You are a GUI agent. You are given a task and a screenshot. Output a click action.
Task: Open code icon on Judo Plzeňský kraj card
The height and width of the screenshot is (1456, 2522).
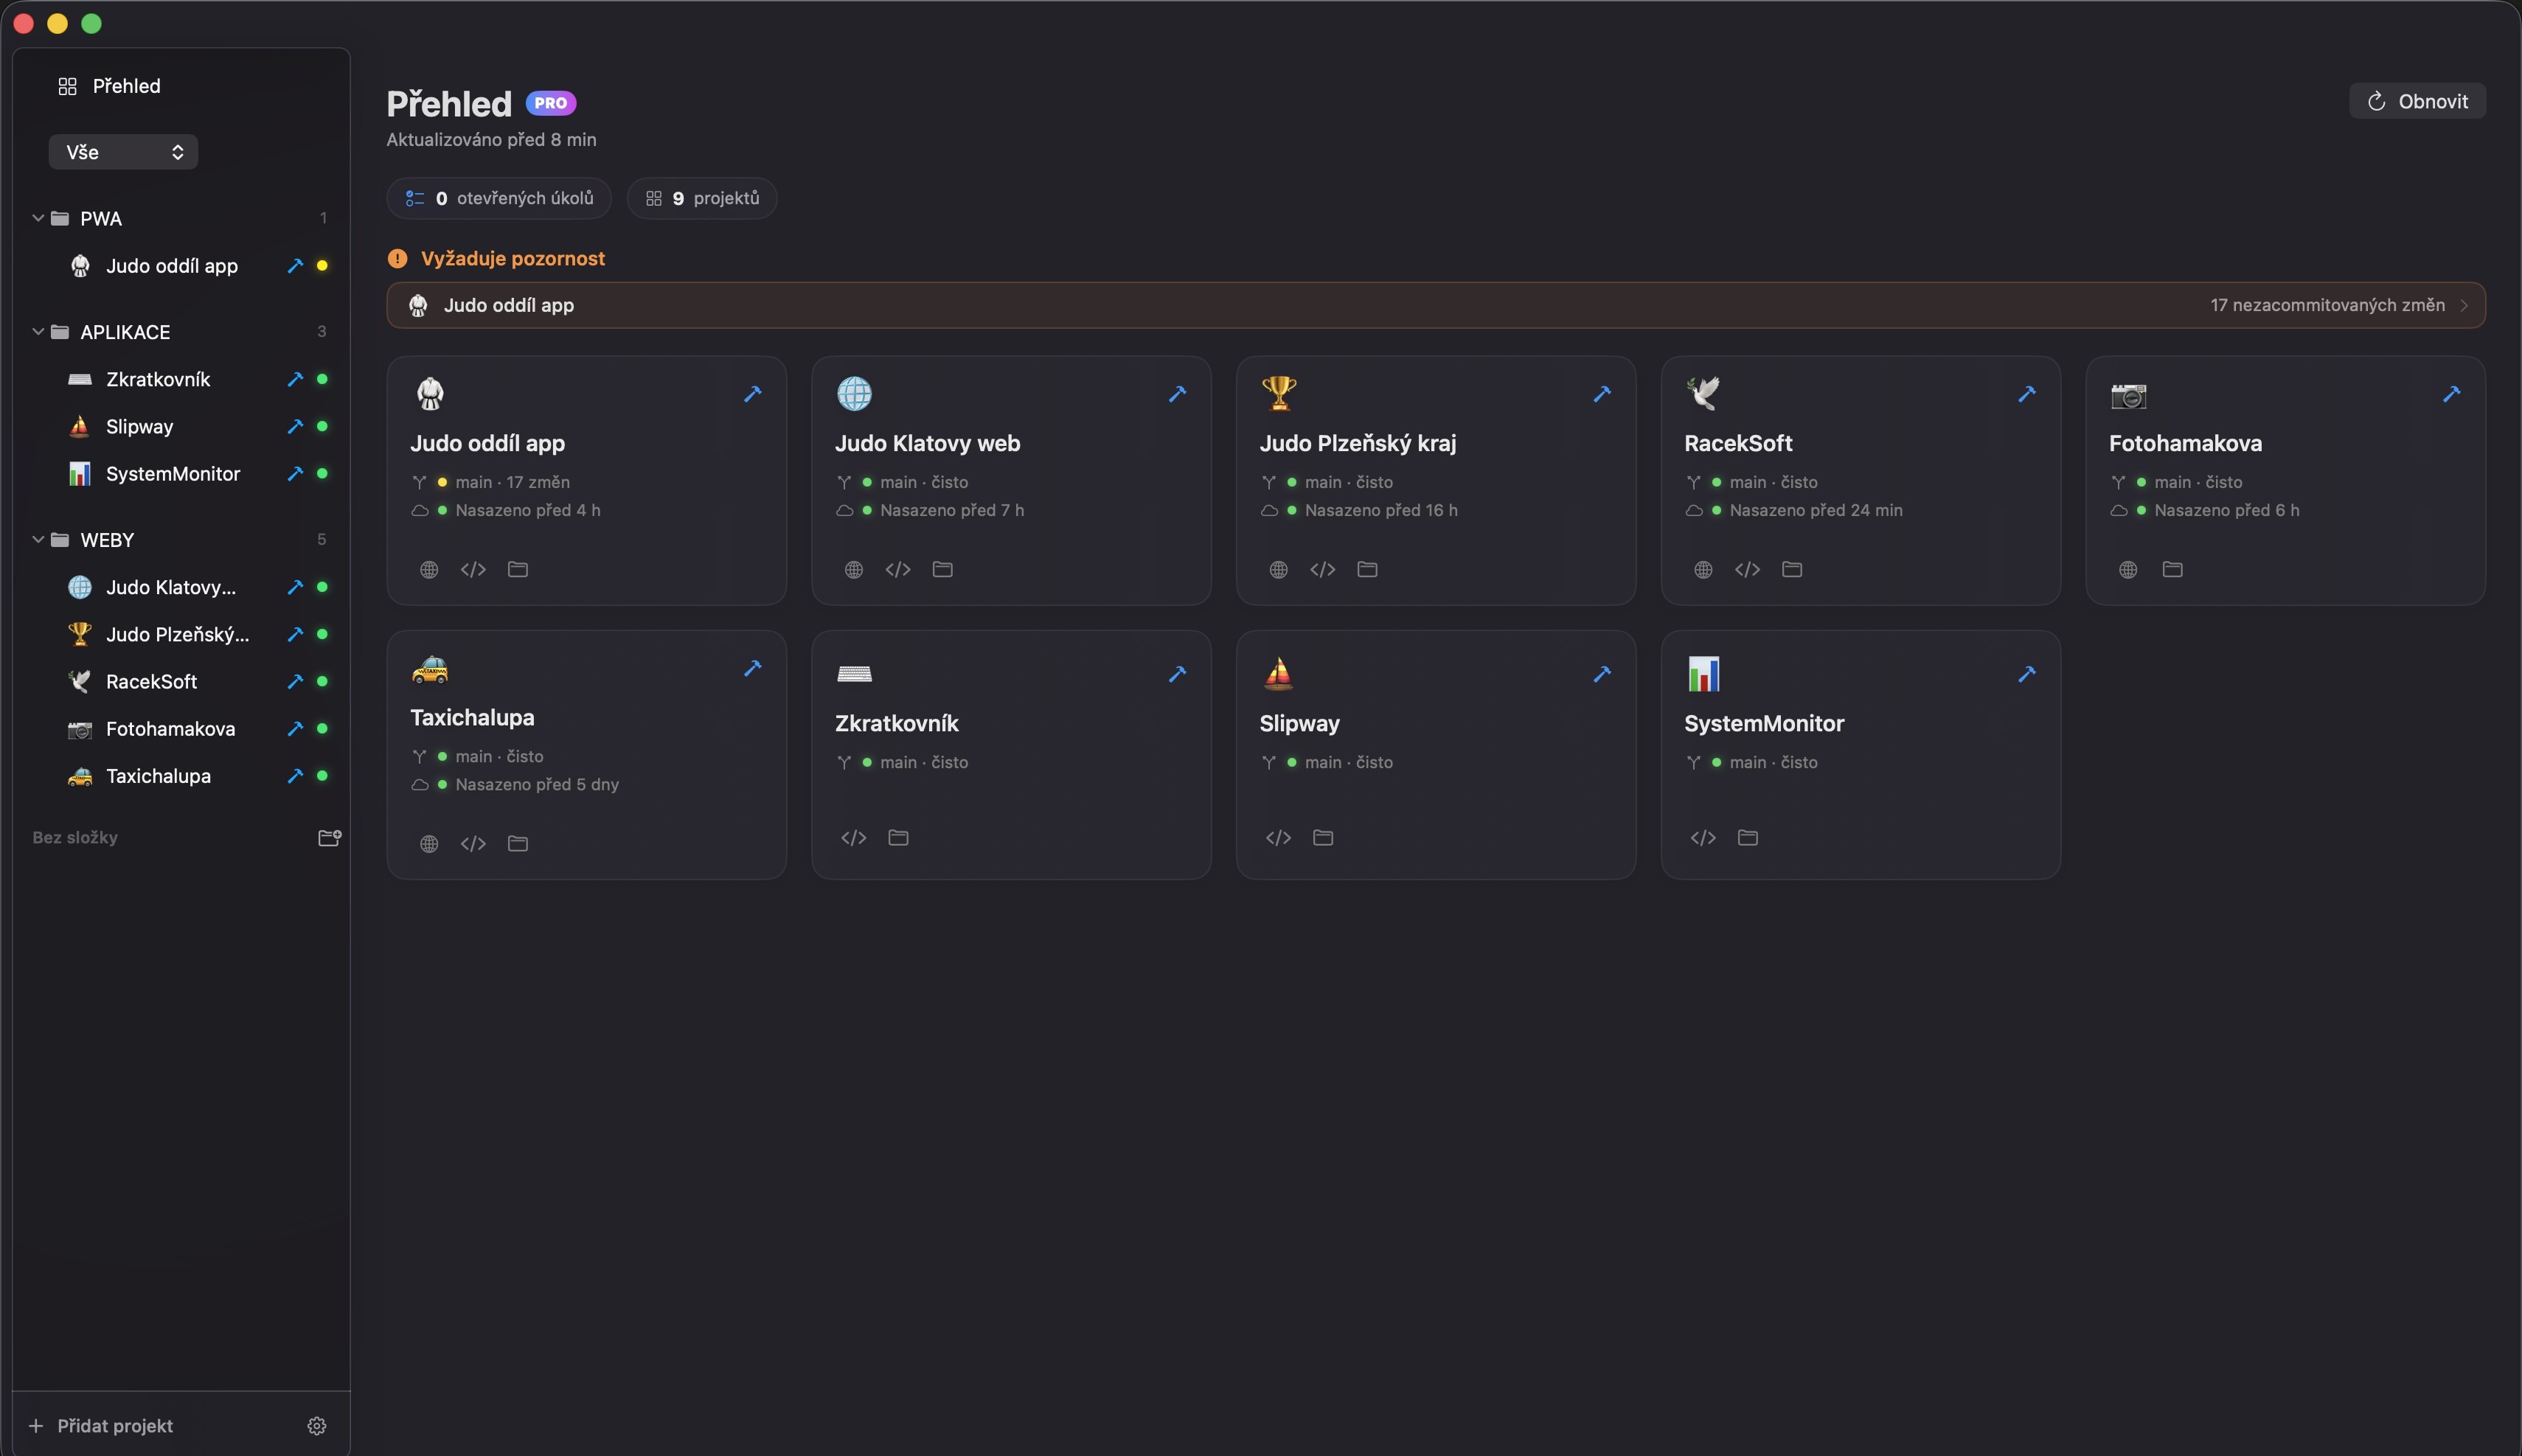1323,569
